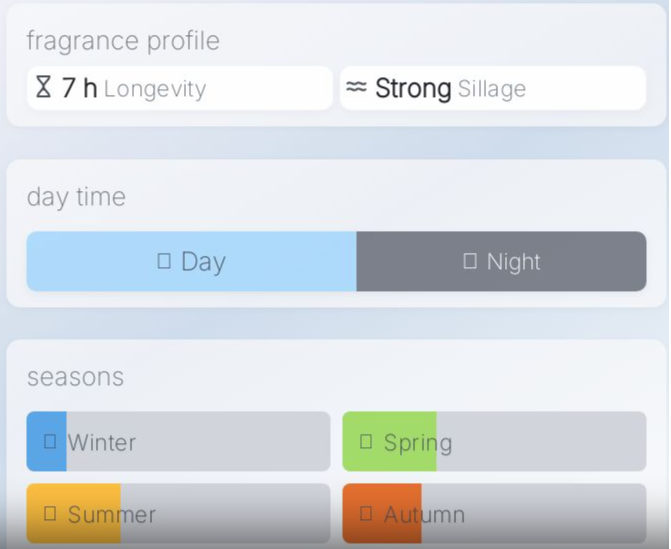Click the grey Sillage label text

click(492, 89)
